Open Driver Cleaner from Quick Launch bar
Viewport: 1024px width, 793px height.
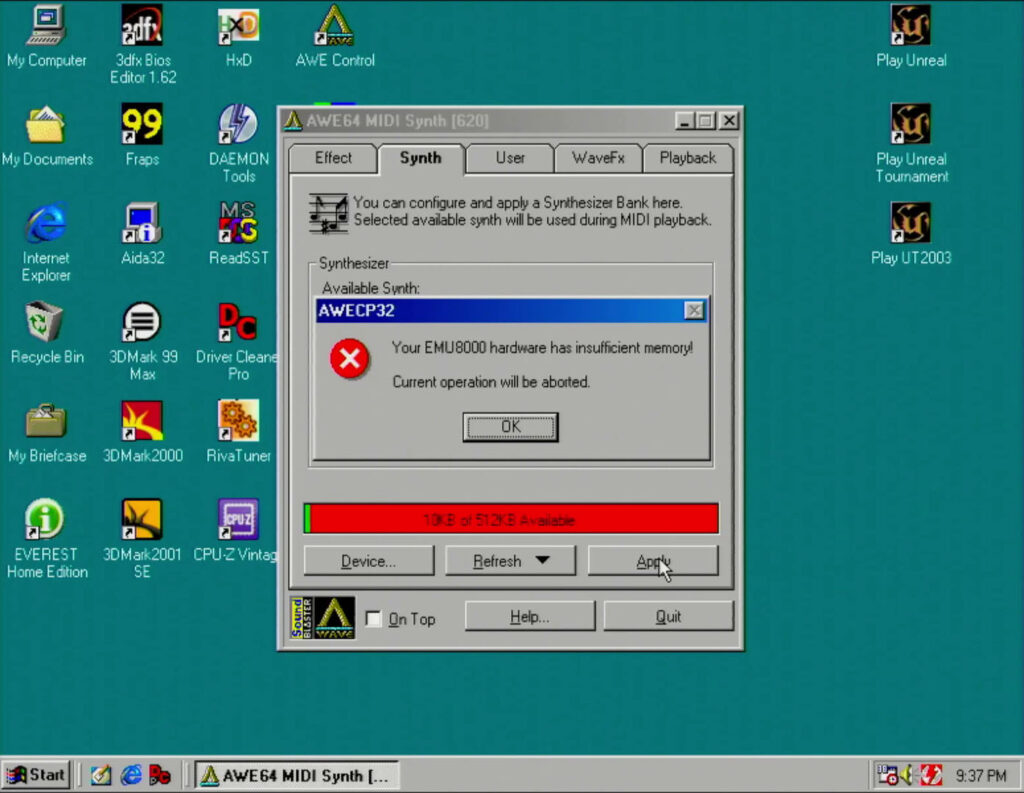(x=160, y=775)
